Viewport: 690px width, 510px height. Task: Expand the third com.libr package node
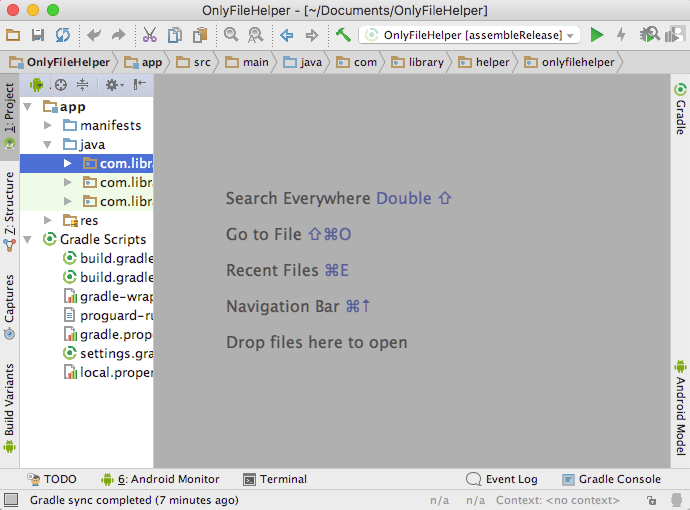67,201
